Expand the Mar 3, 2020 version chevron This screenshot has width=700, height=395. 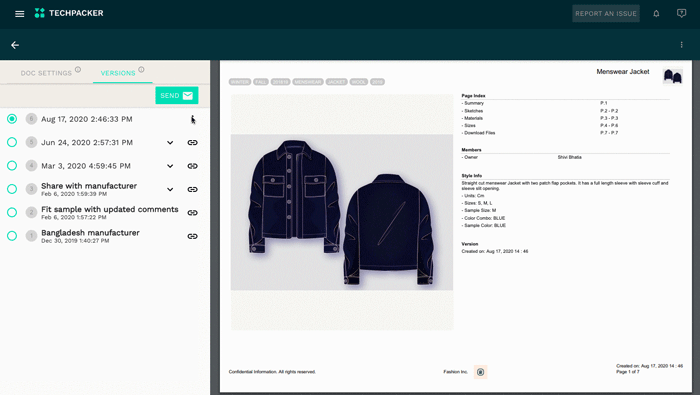(170, 166)
